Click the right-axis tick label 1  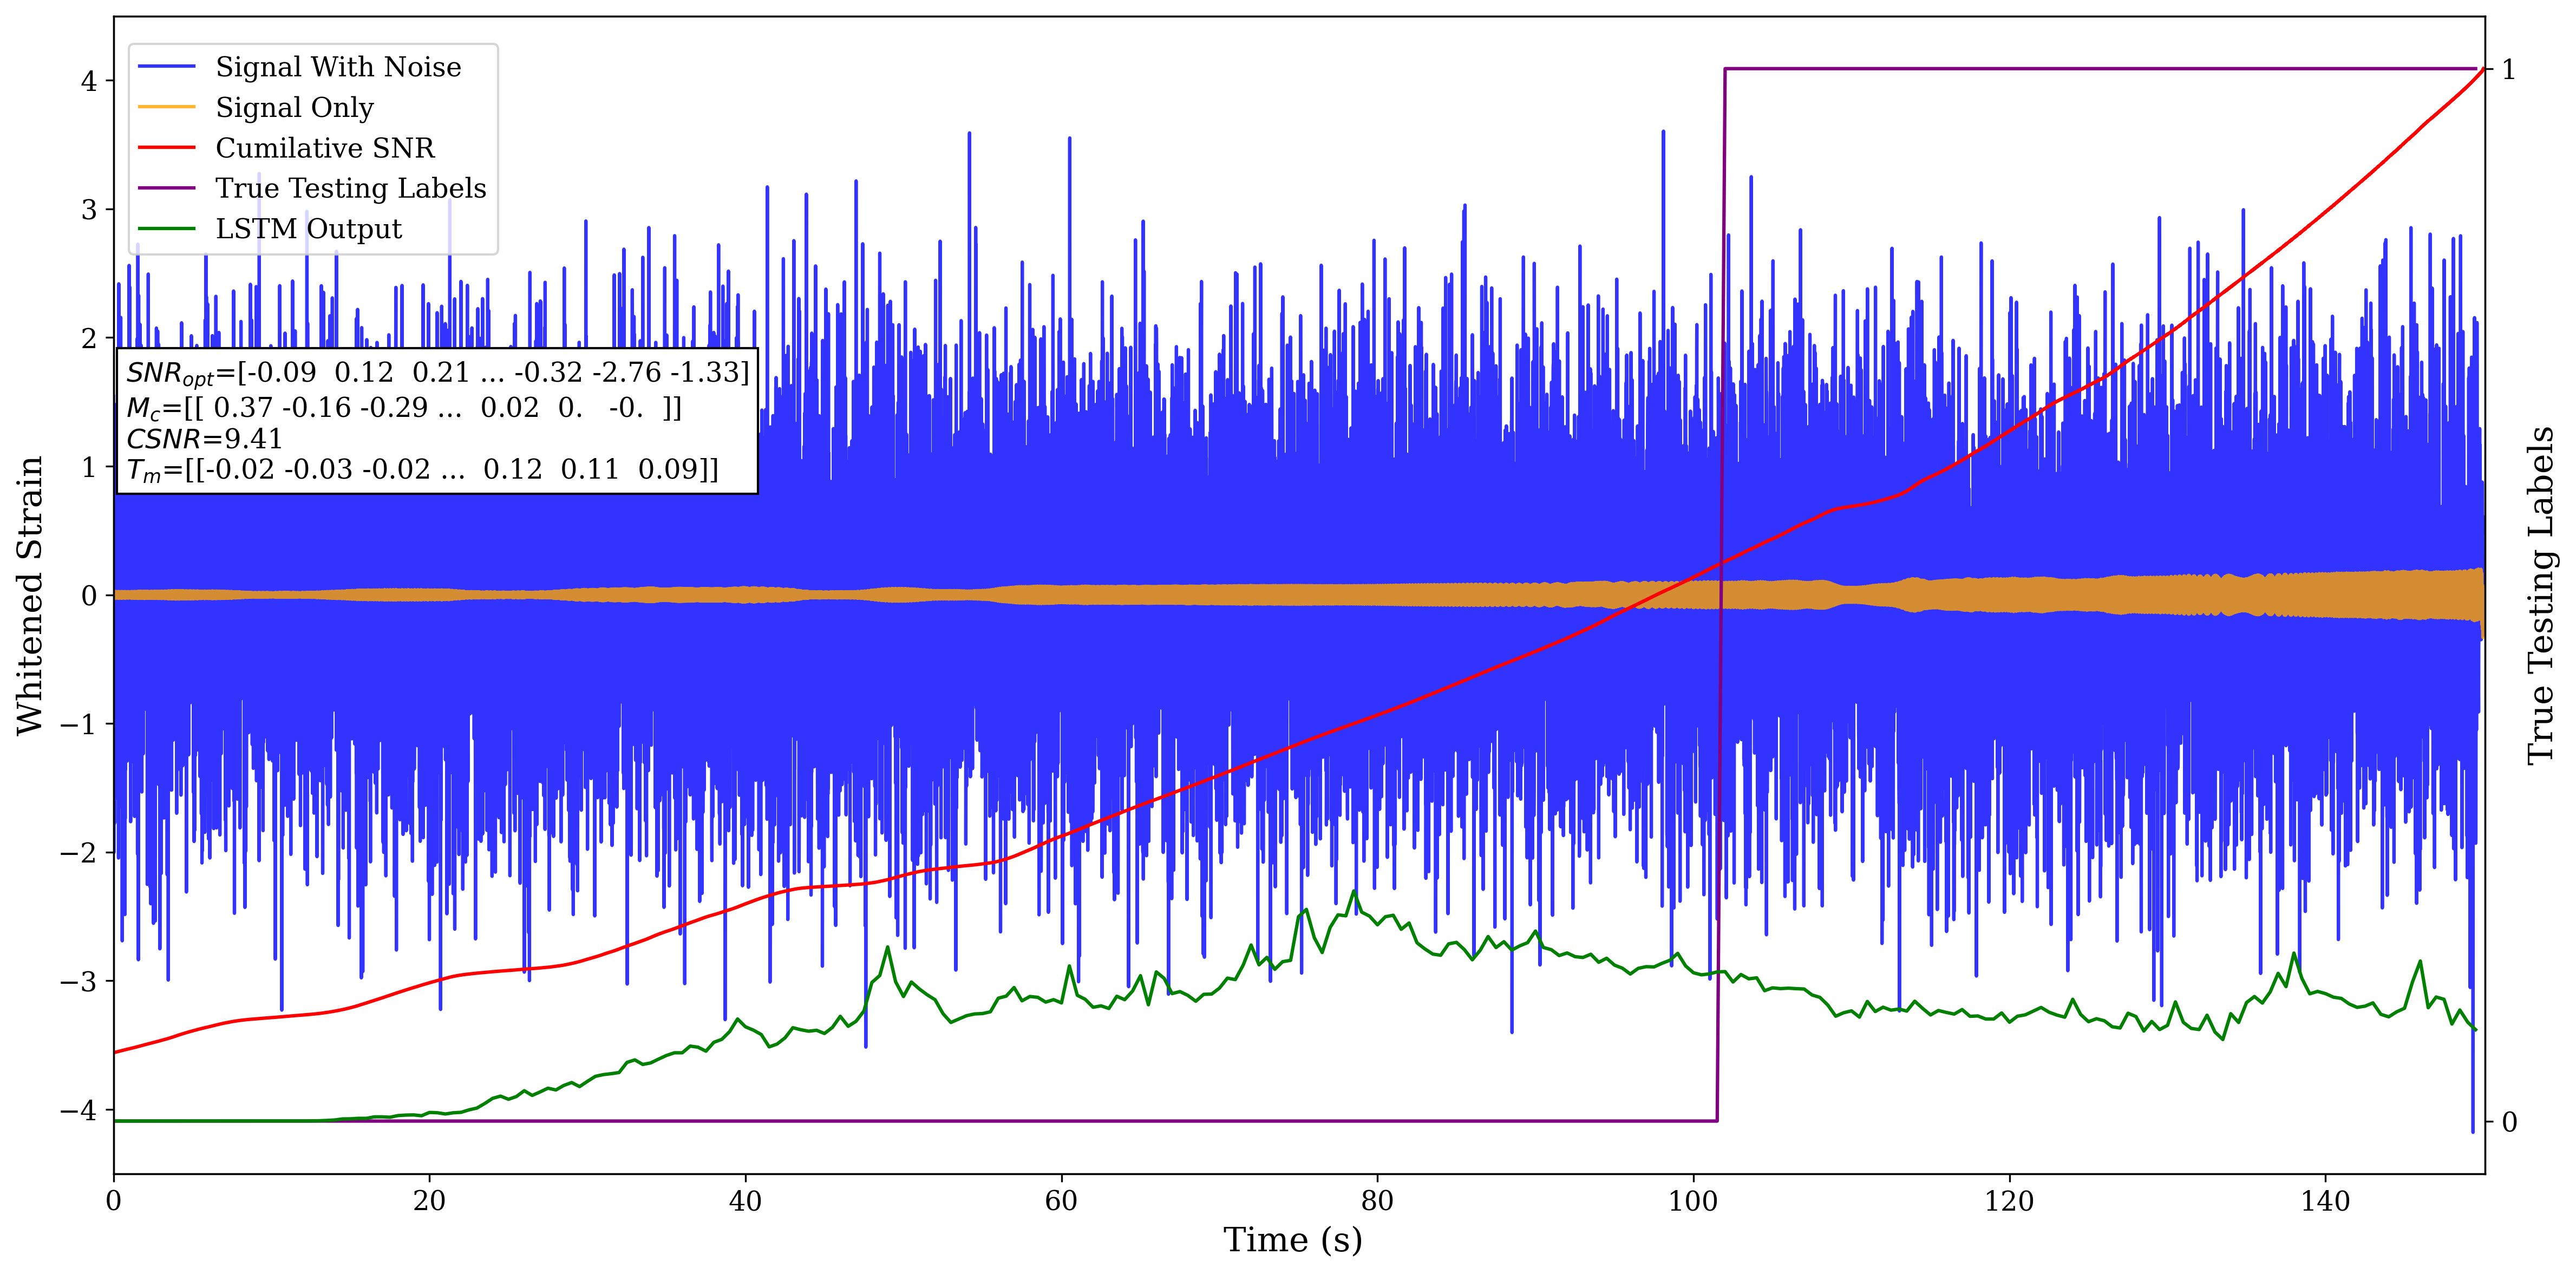[2509, 70]
